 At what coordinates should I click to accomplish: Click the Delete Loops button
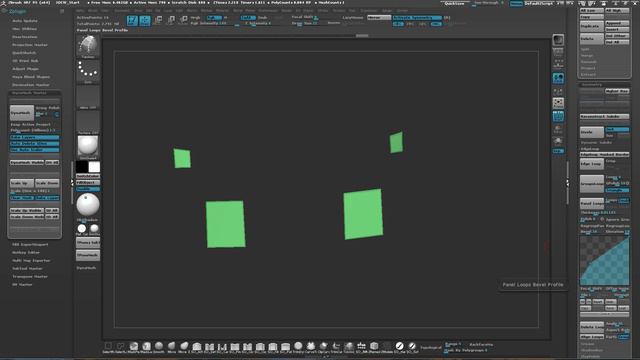[591, 327]
